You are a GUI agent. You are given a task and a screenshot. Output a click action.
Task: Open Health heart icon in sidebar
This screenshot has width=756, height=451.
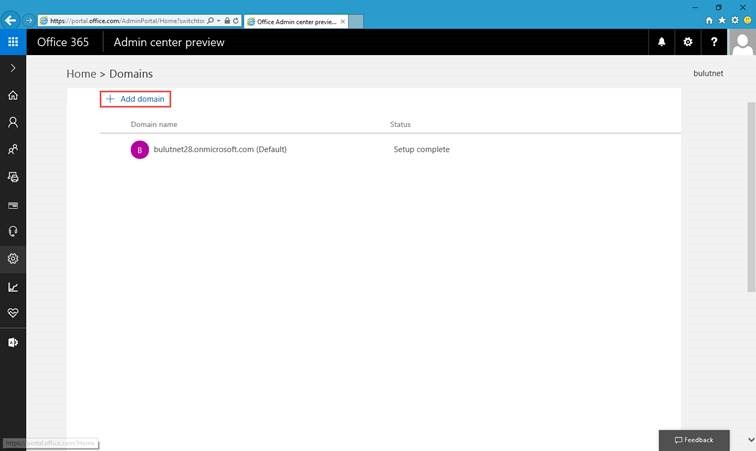[13, 313]
